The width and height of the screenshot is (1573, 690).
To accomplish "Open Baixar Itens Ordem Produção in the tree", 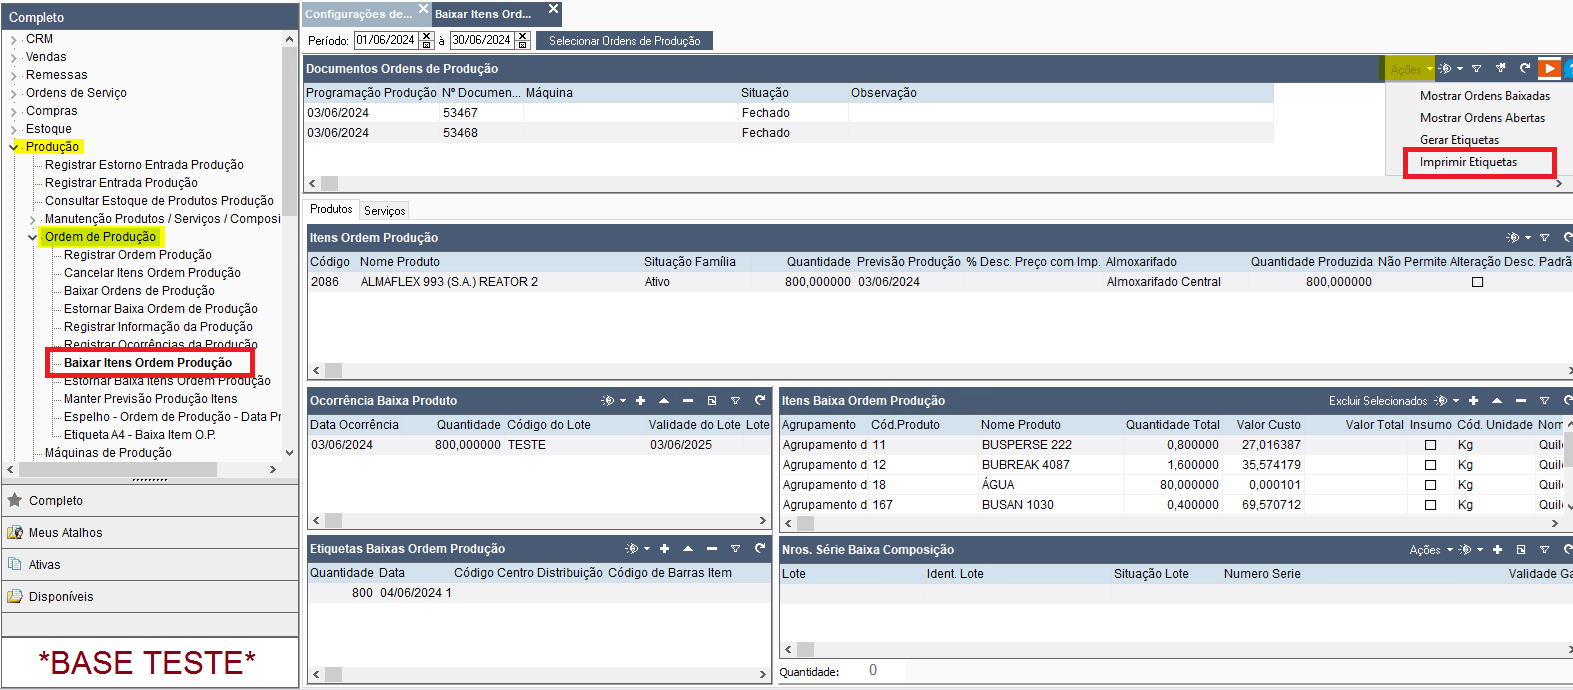I will (x=148, y=363).
